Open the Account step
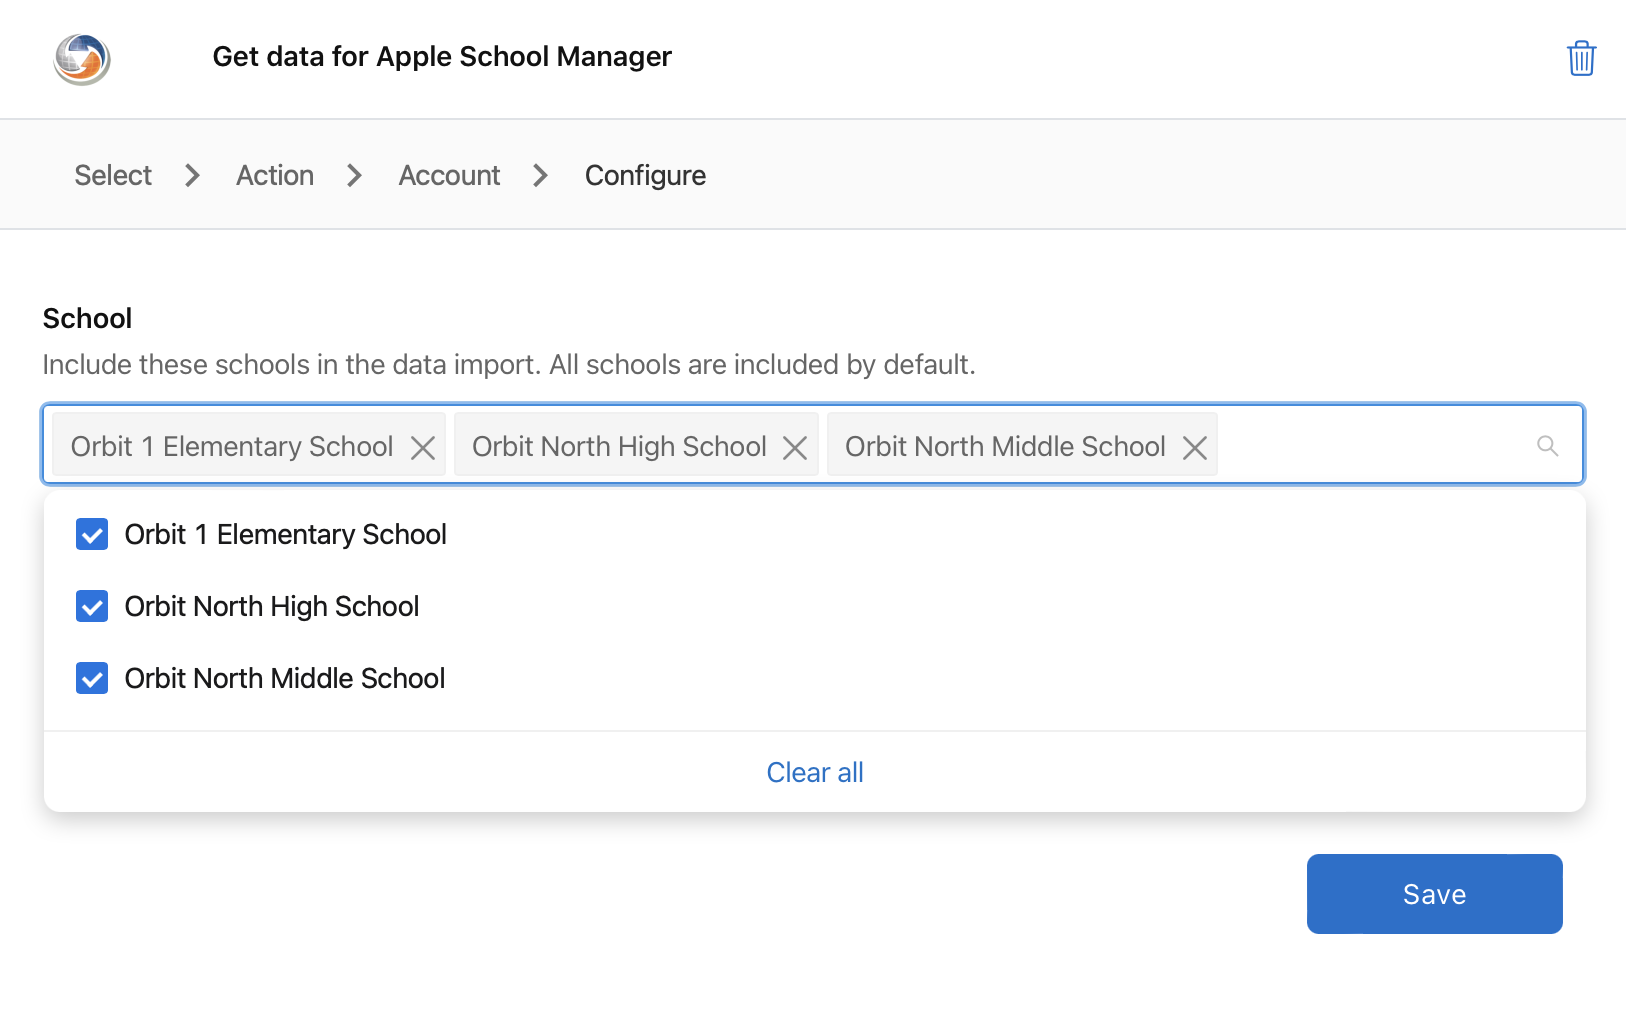Image resolution: width=1626 pixels, height=1010 pixels. (x=449, y=175)
